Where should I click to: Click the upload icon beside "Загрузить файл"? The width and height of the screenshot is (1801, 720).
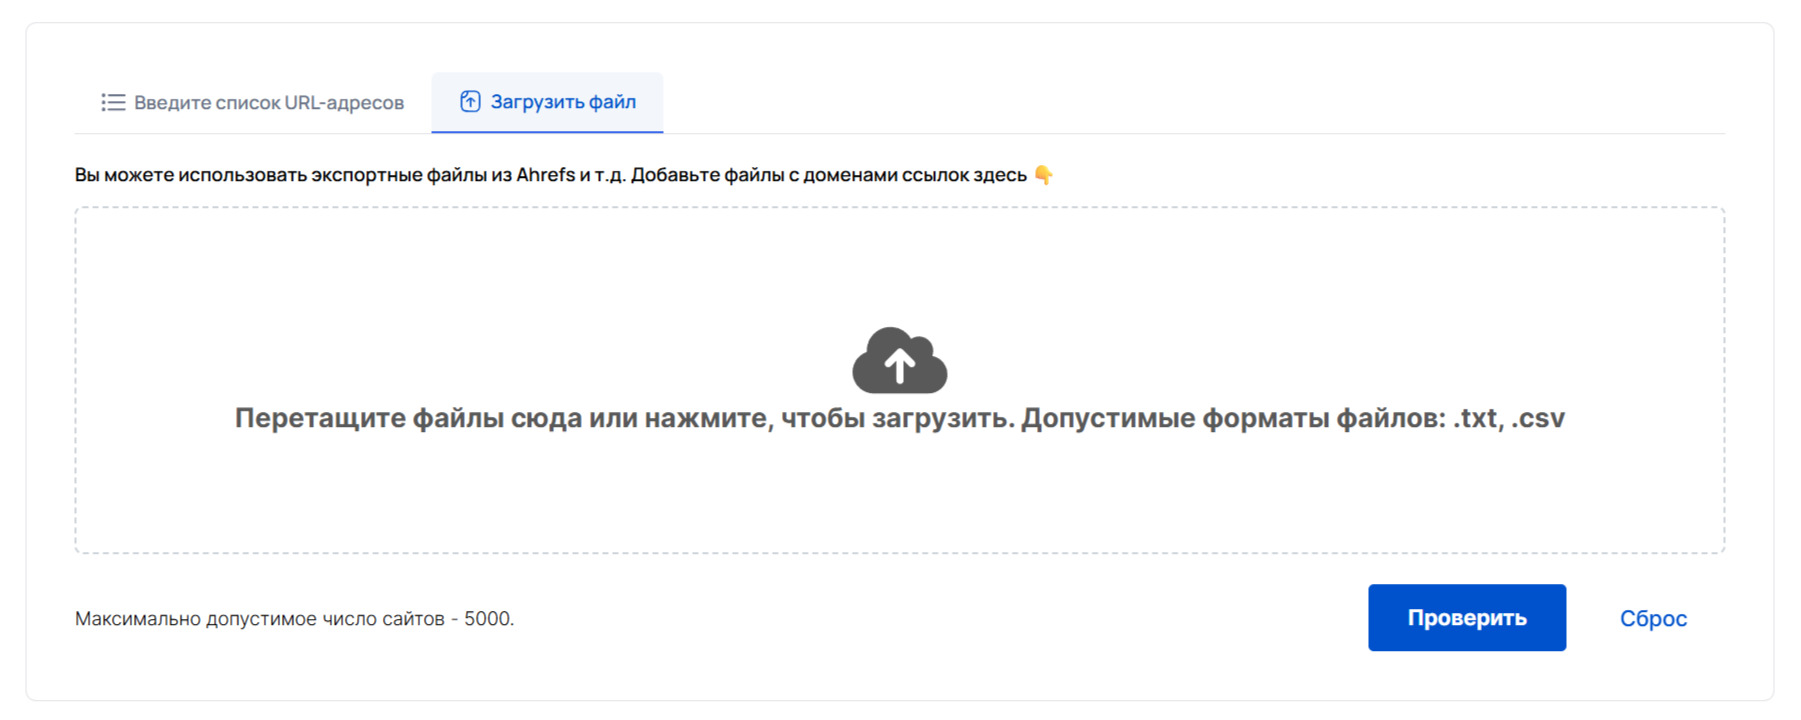470,101
